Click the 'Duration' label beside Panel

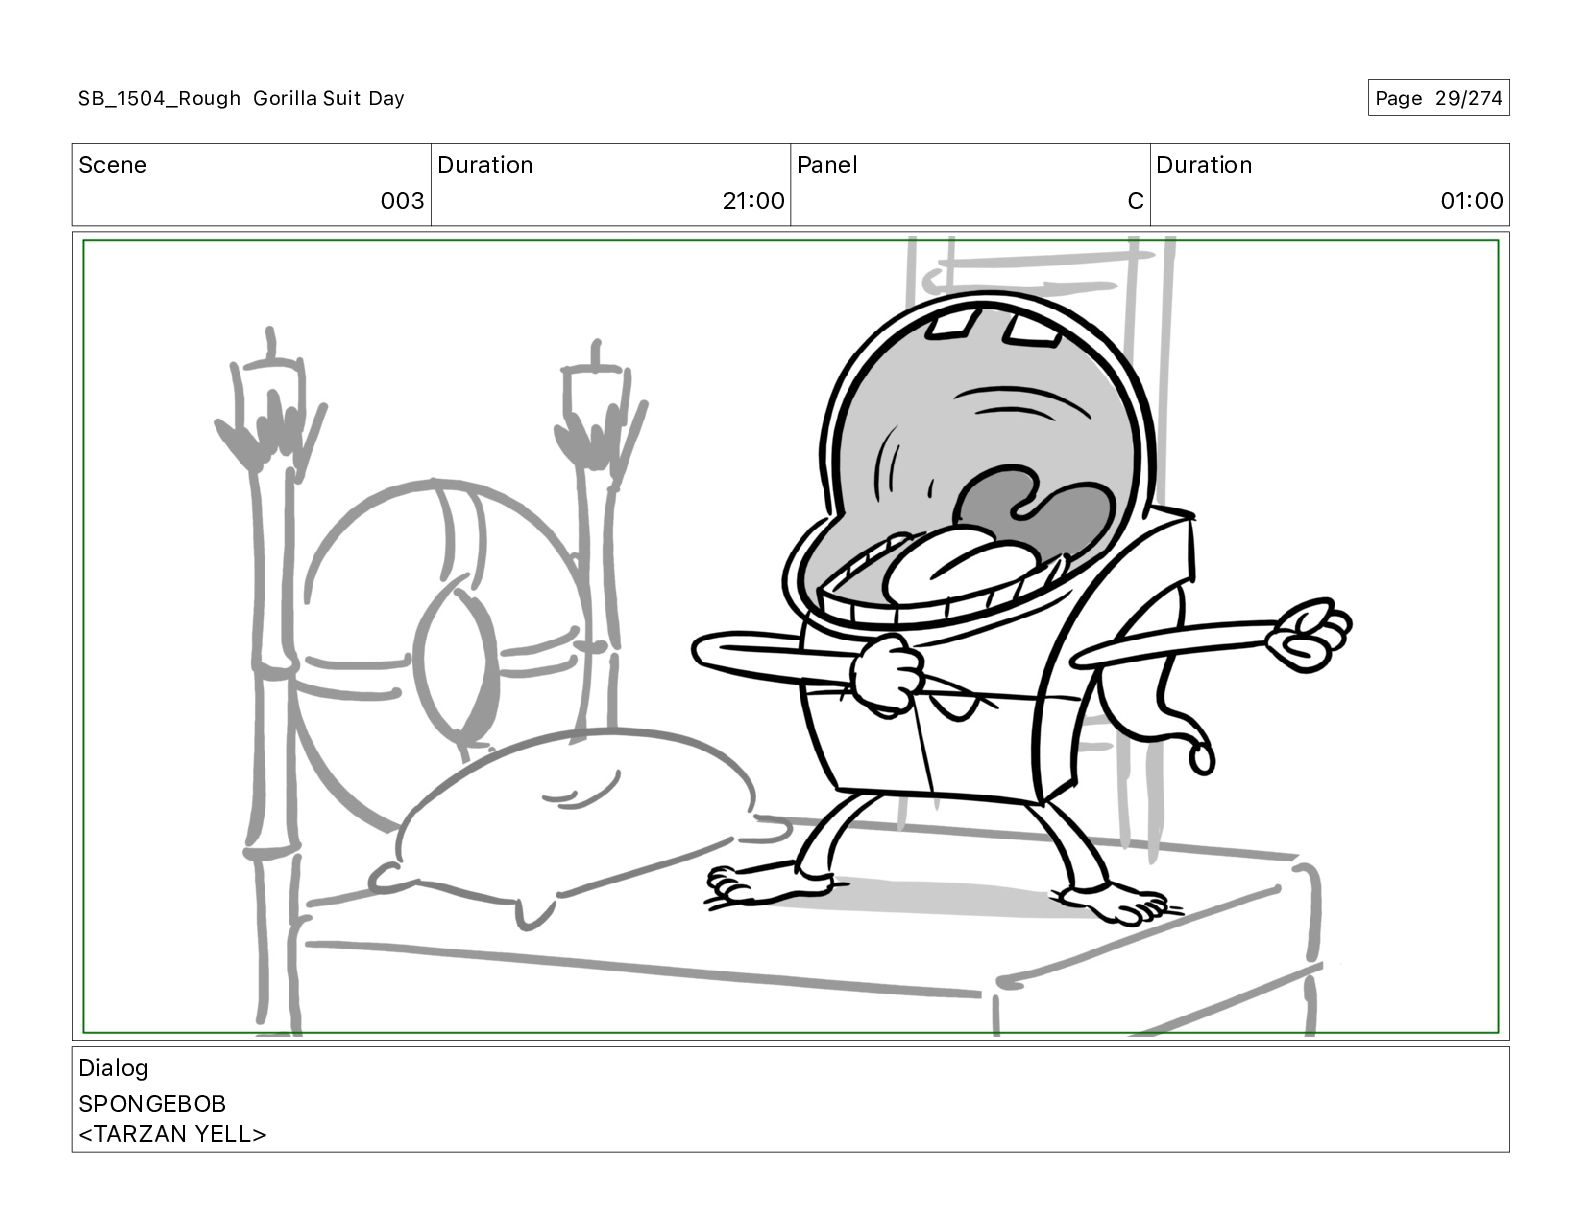coord(1204,165)
